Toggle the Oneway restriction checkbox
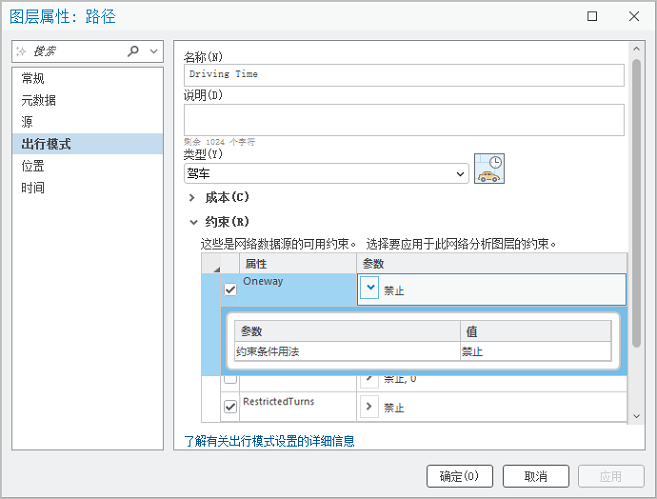The width and height of the screenshot is (657, 499). [x=231, y=290]
